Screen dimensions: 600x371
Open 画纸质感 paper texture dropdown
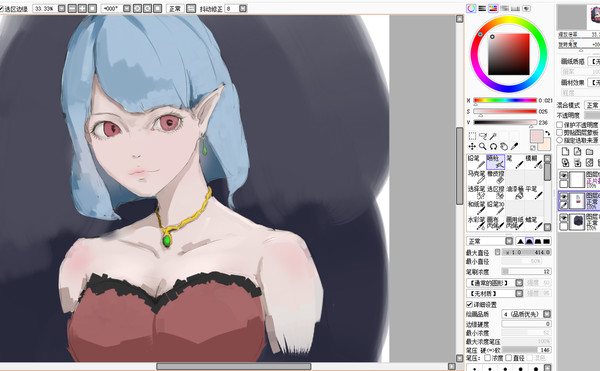[x=594, y=61]
